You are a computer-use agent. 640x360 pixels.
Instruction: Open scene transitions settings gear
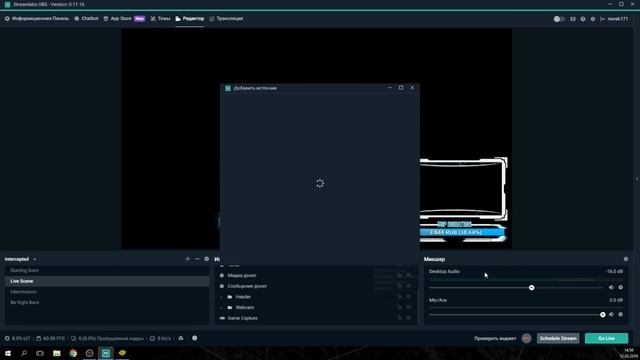(207, 259)
